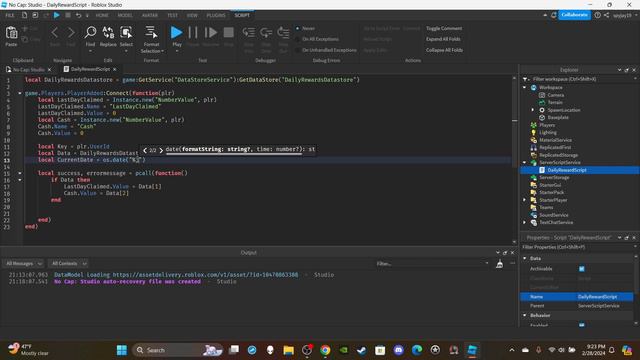Click the Workspace icon in Explorer
This screenshot has height=360, width=640.
click(x=533, y=87)
